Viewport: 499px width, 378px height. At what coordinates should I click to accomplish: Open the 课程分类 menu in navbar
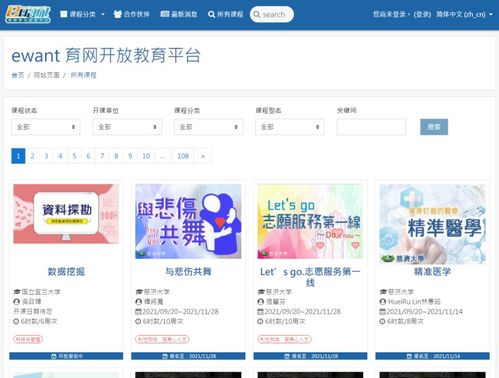click(82, 14)
